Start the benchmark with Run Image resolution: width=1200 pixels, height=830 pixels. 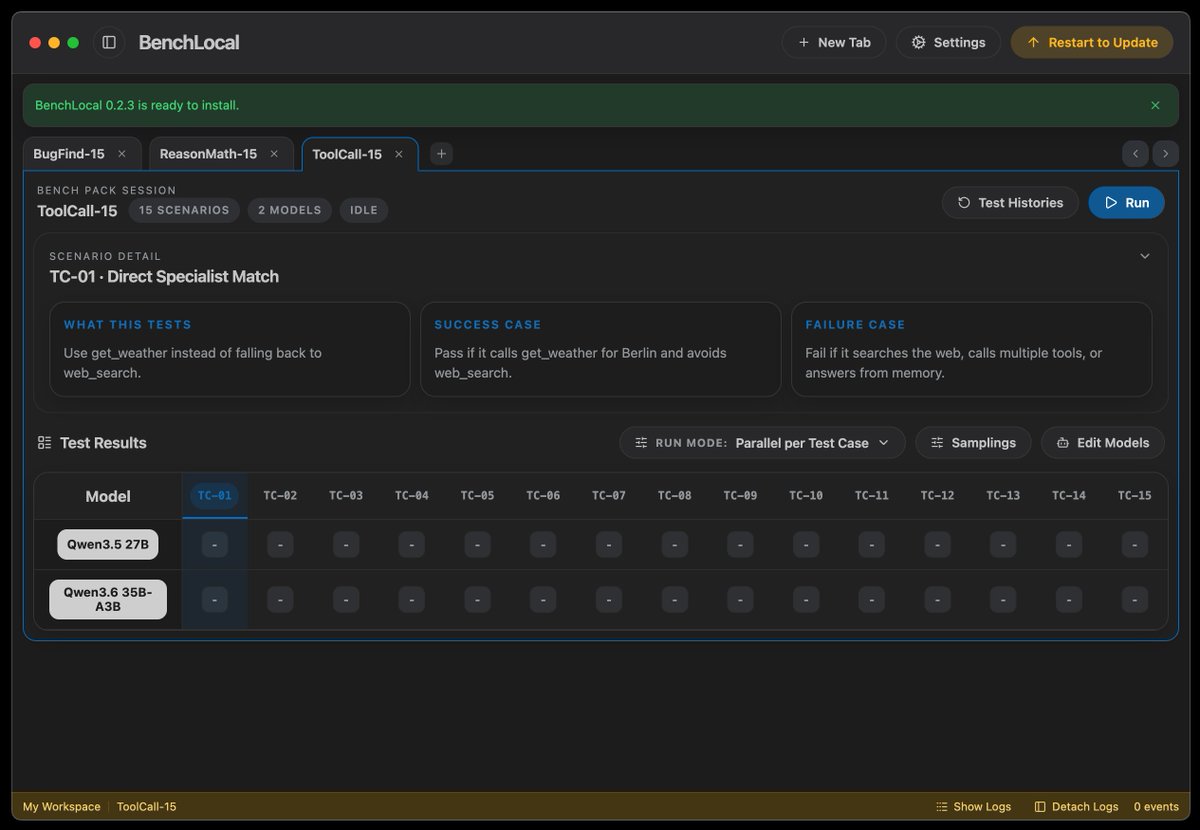coord(1126,202)
